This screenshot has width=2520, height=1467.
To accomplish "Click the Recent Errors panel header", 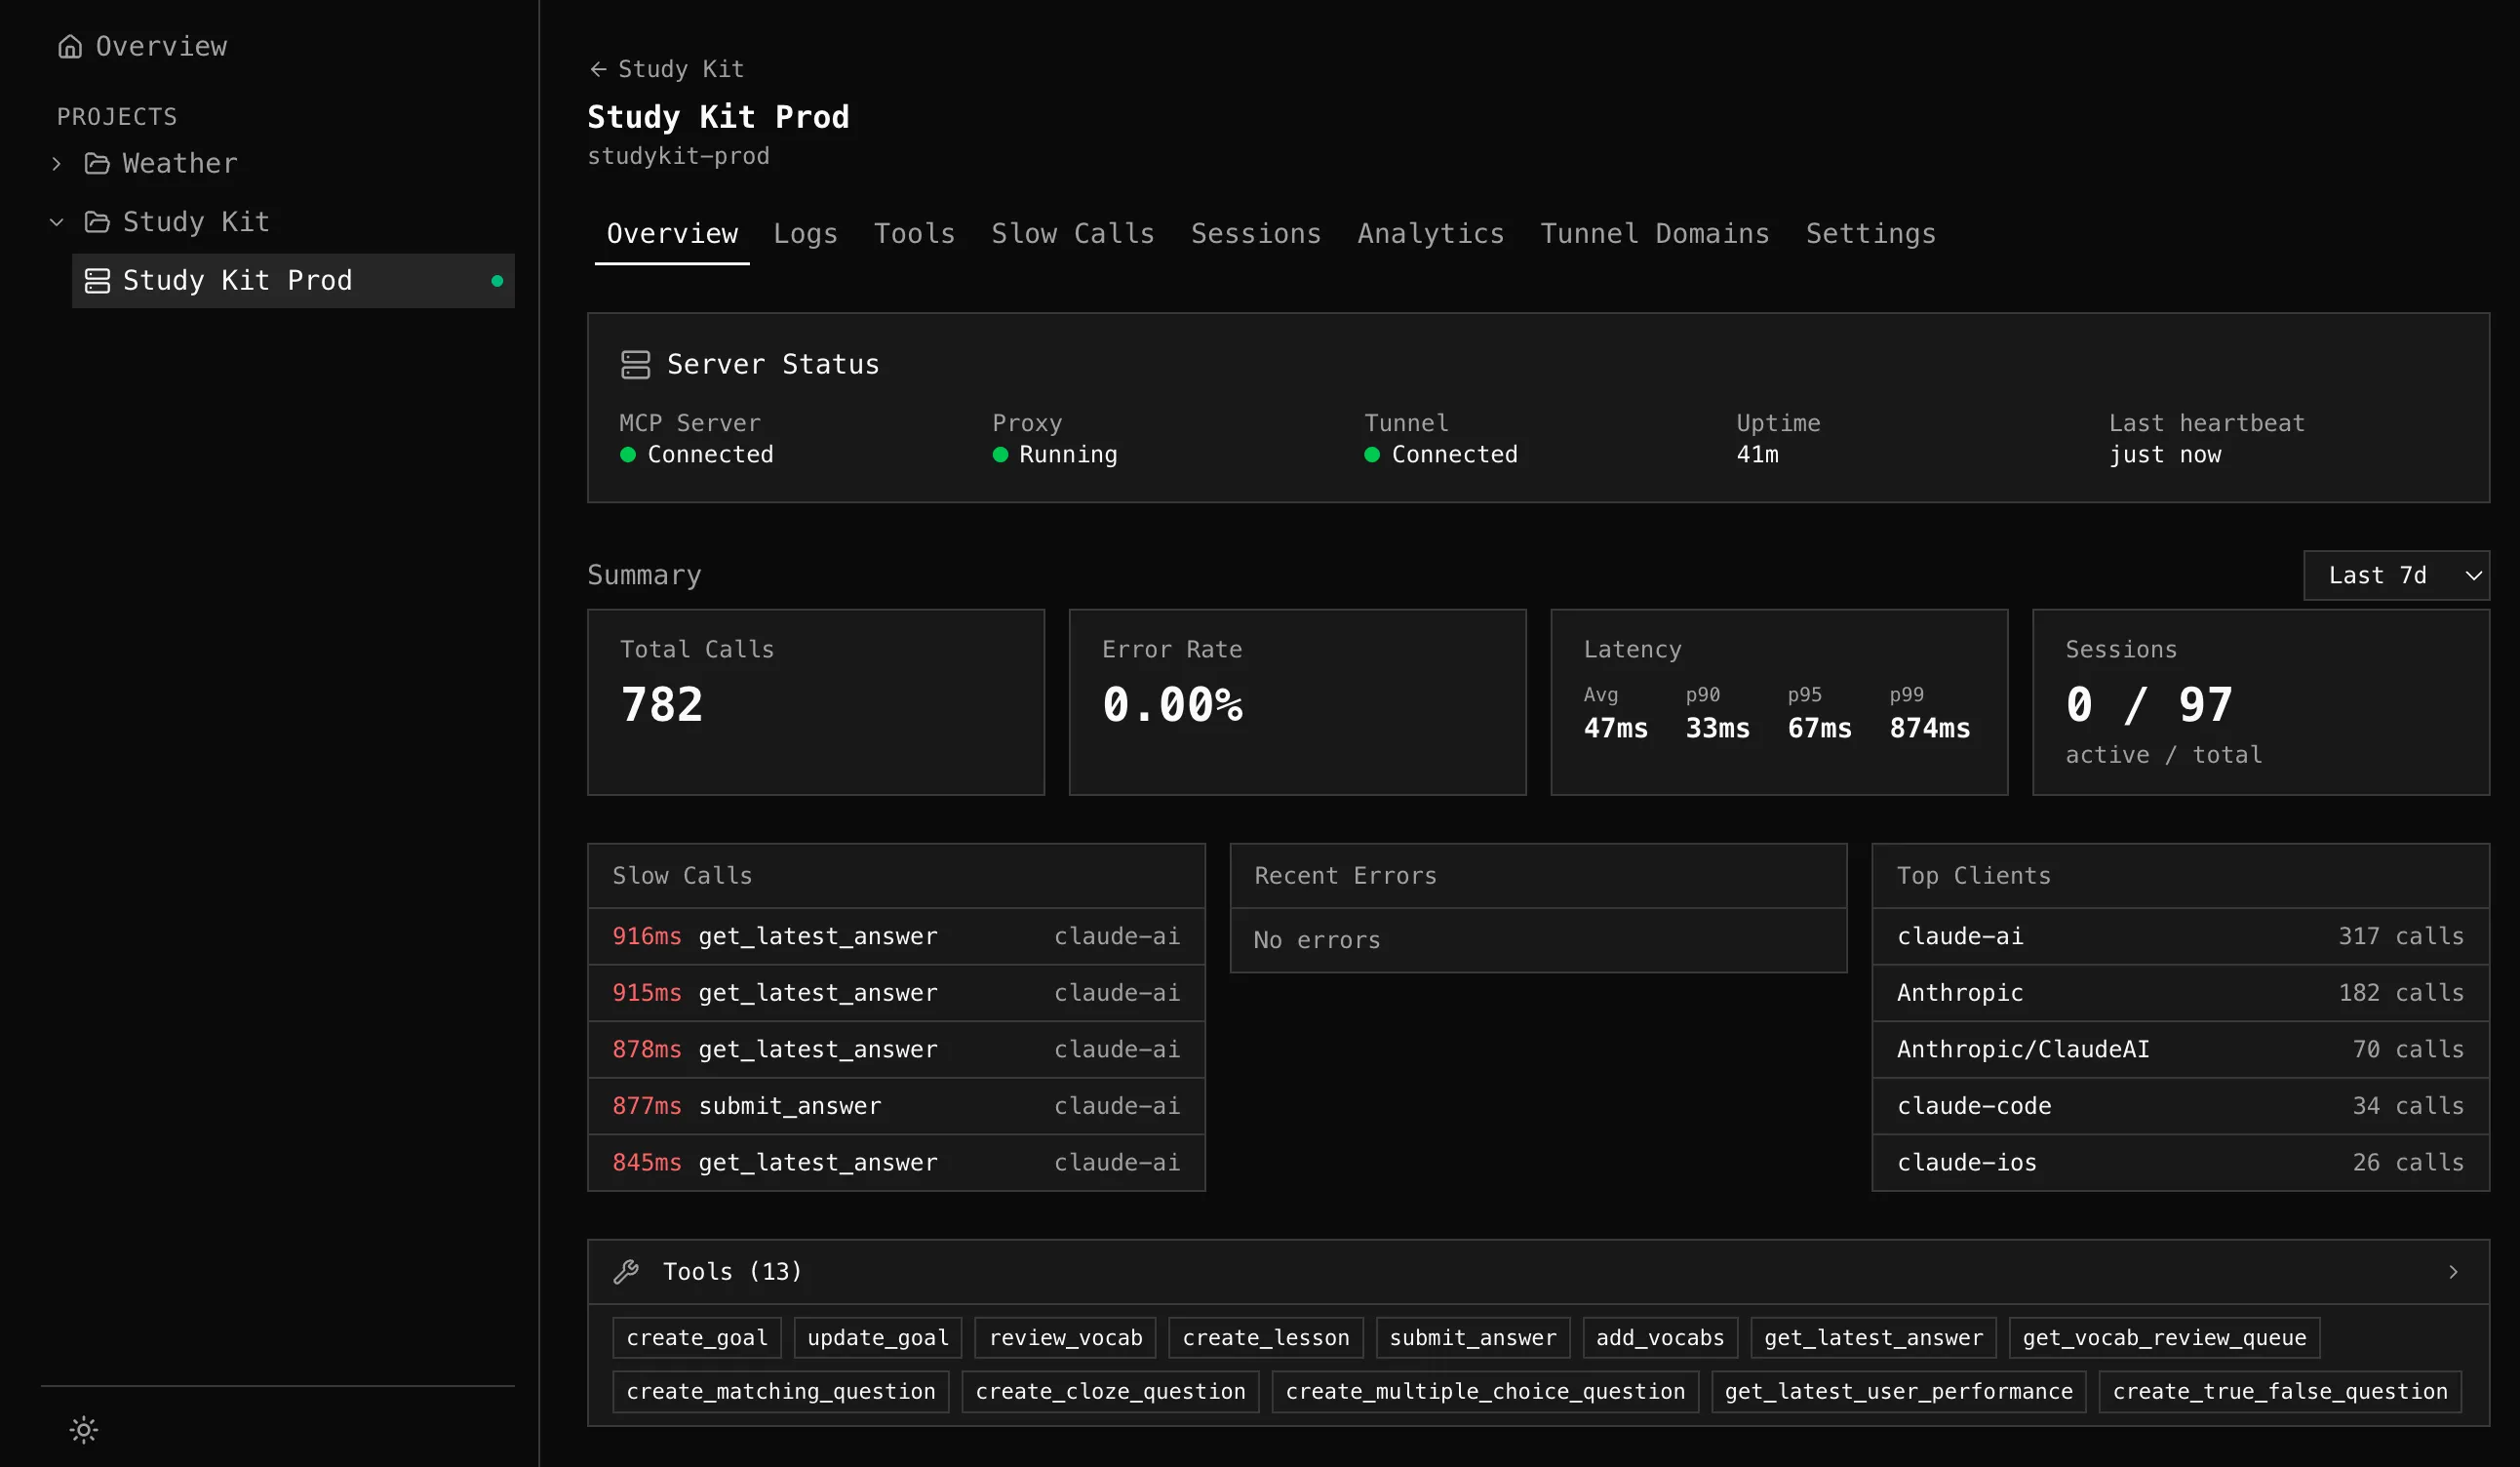I will point(1538,876).
